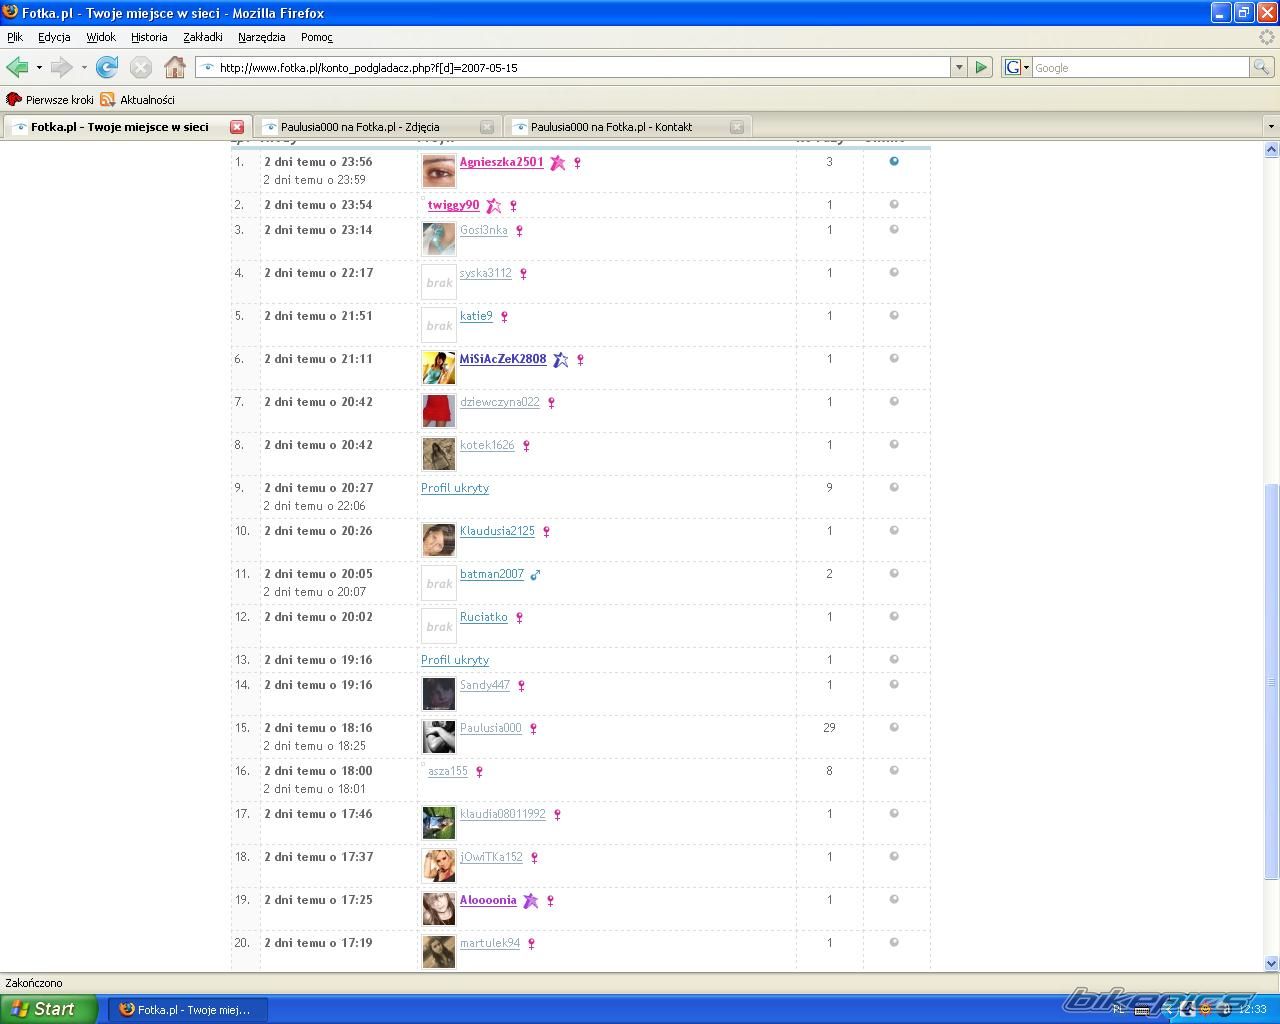The image size is (1280, 1024).
Task: Click the online status dot in Agnieszka2501 row
Action: (x=894, y=161)
